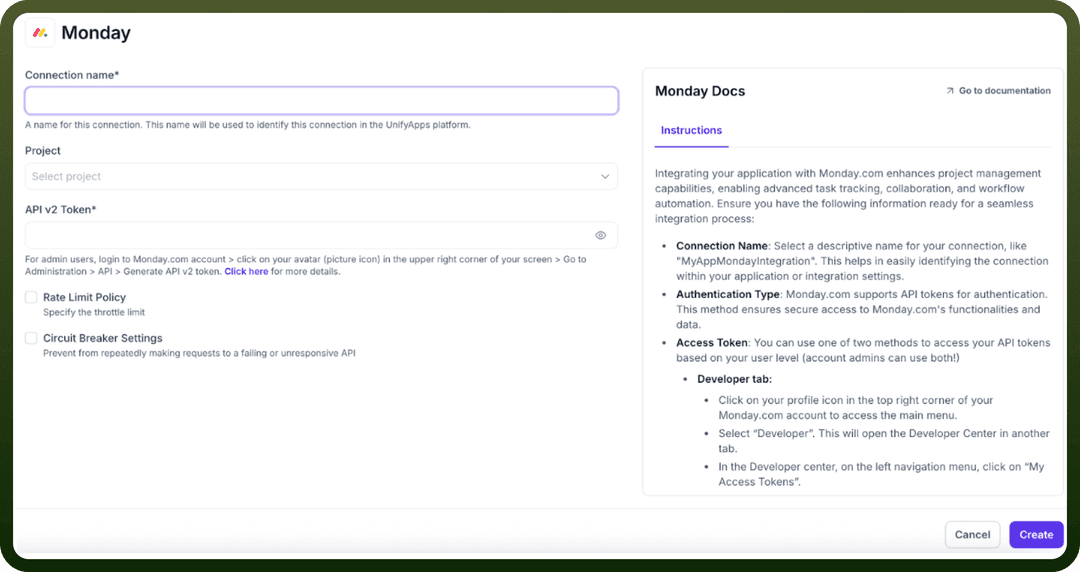Click the Circuit Breaker Settings label
Viewport: 1080px width, 572px height.
tap(103, 338)
